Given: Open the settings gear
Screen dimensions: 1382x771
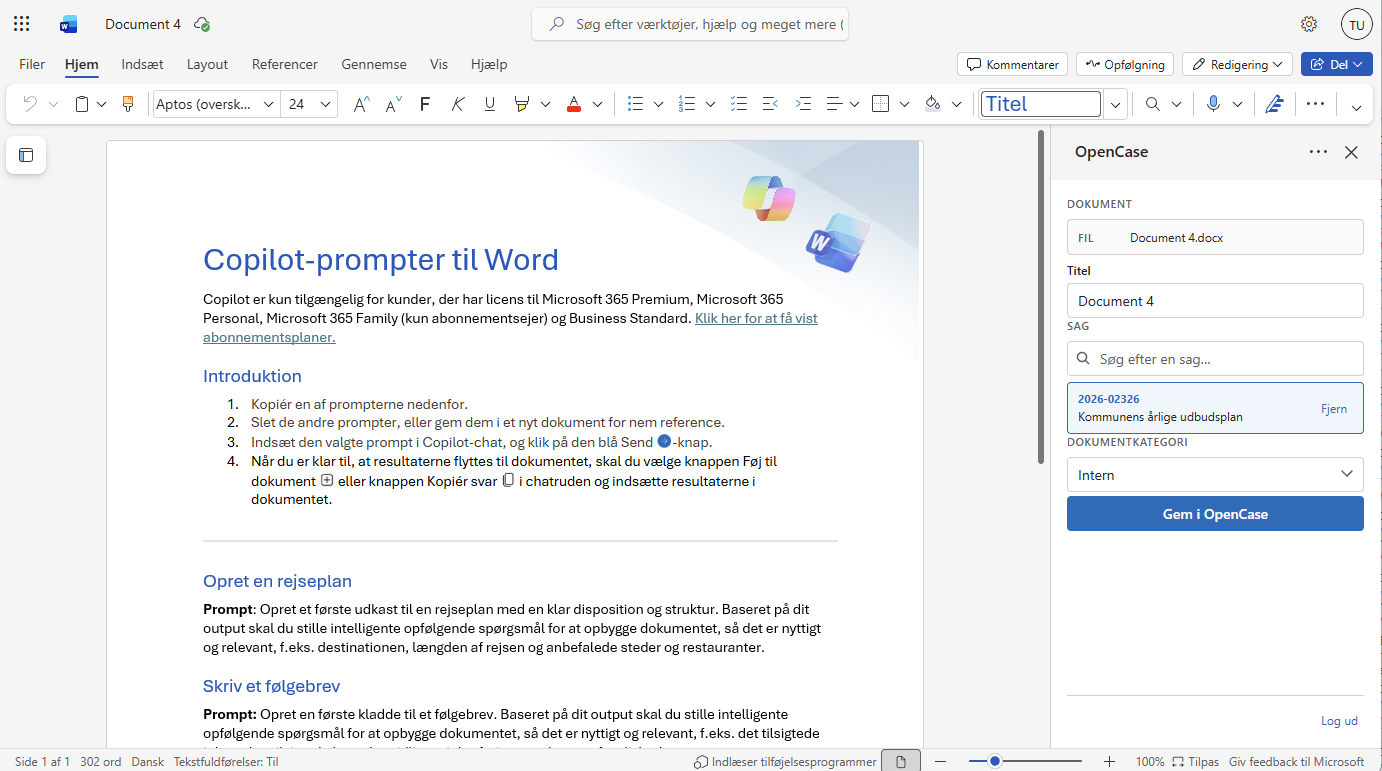Looking at the screenshot, I should pyautogui.click(x=1309, y=24).
